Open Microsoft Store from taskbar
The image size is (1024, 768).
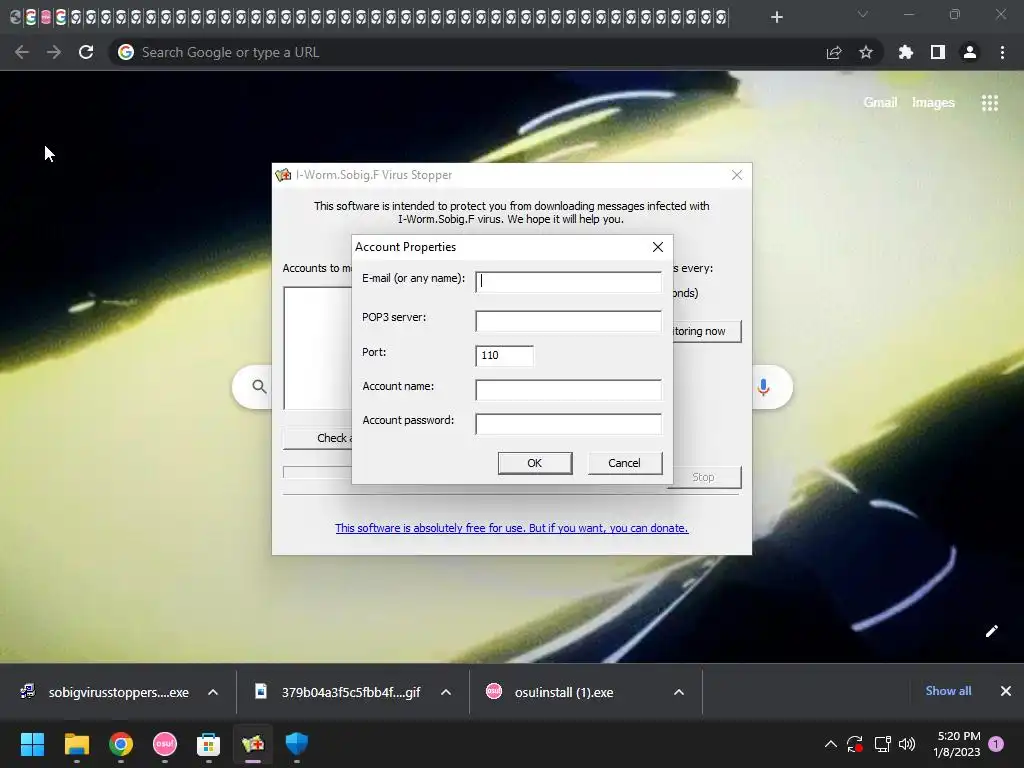point(208,744)
